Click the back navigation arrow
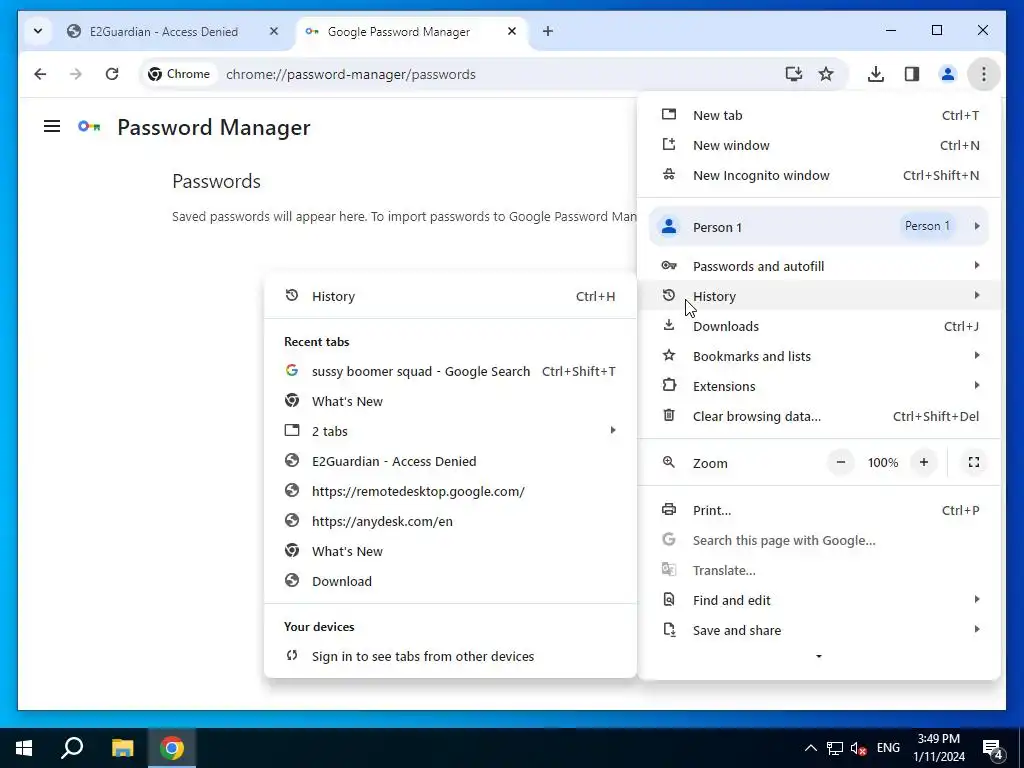Viewport: 1024px width, 768px height. coord(40,74)
